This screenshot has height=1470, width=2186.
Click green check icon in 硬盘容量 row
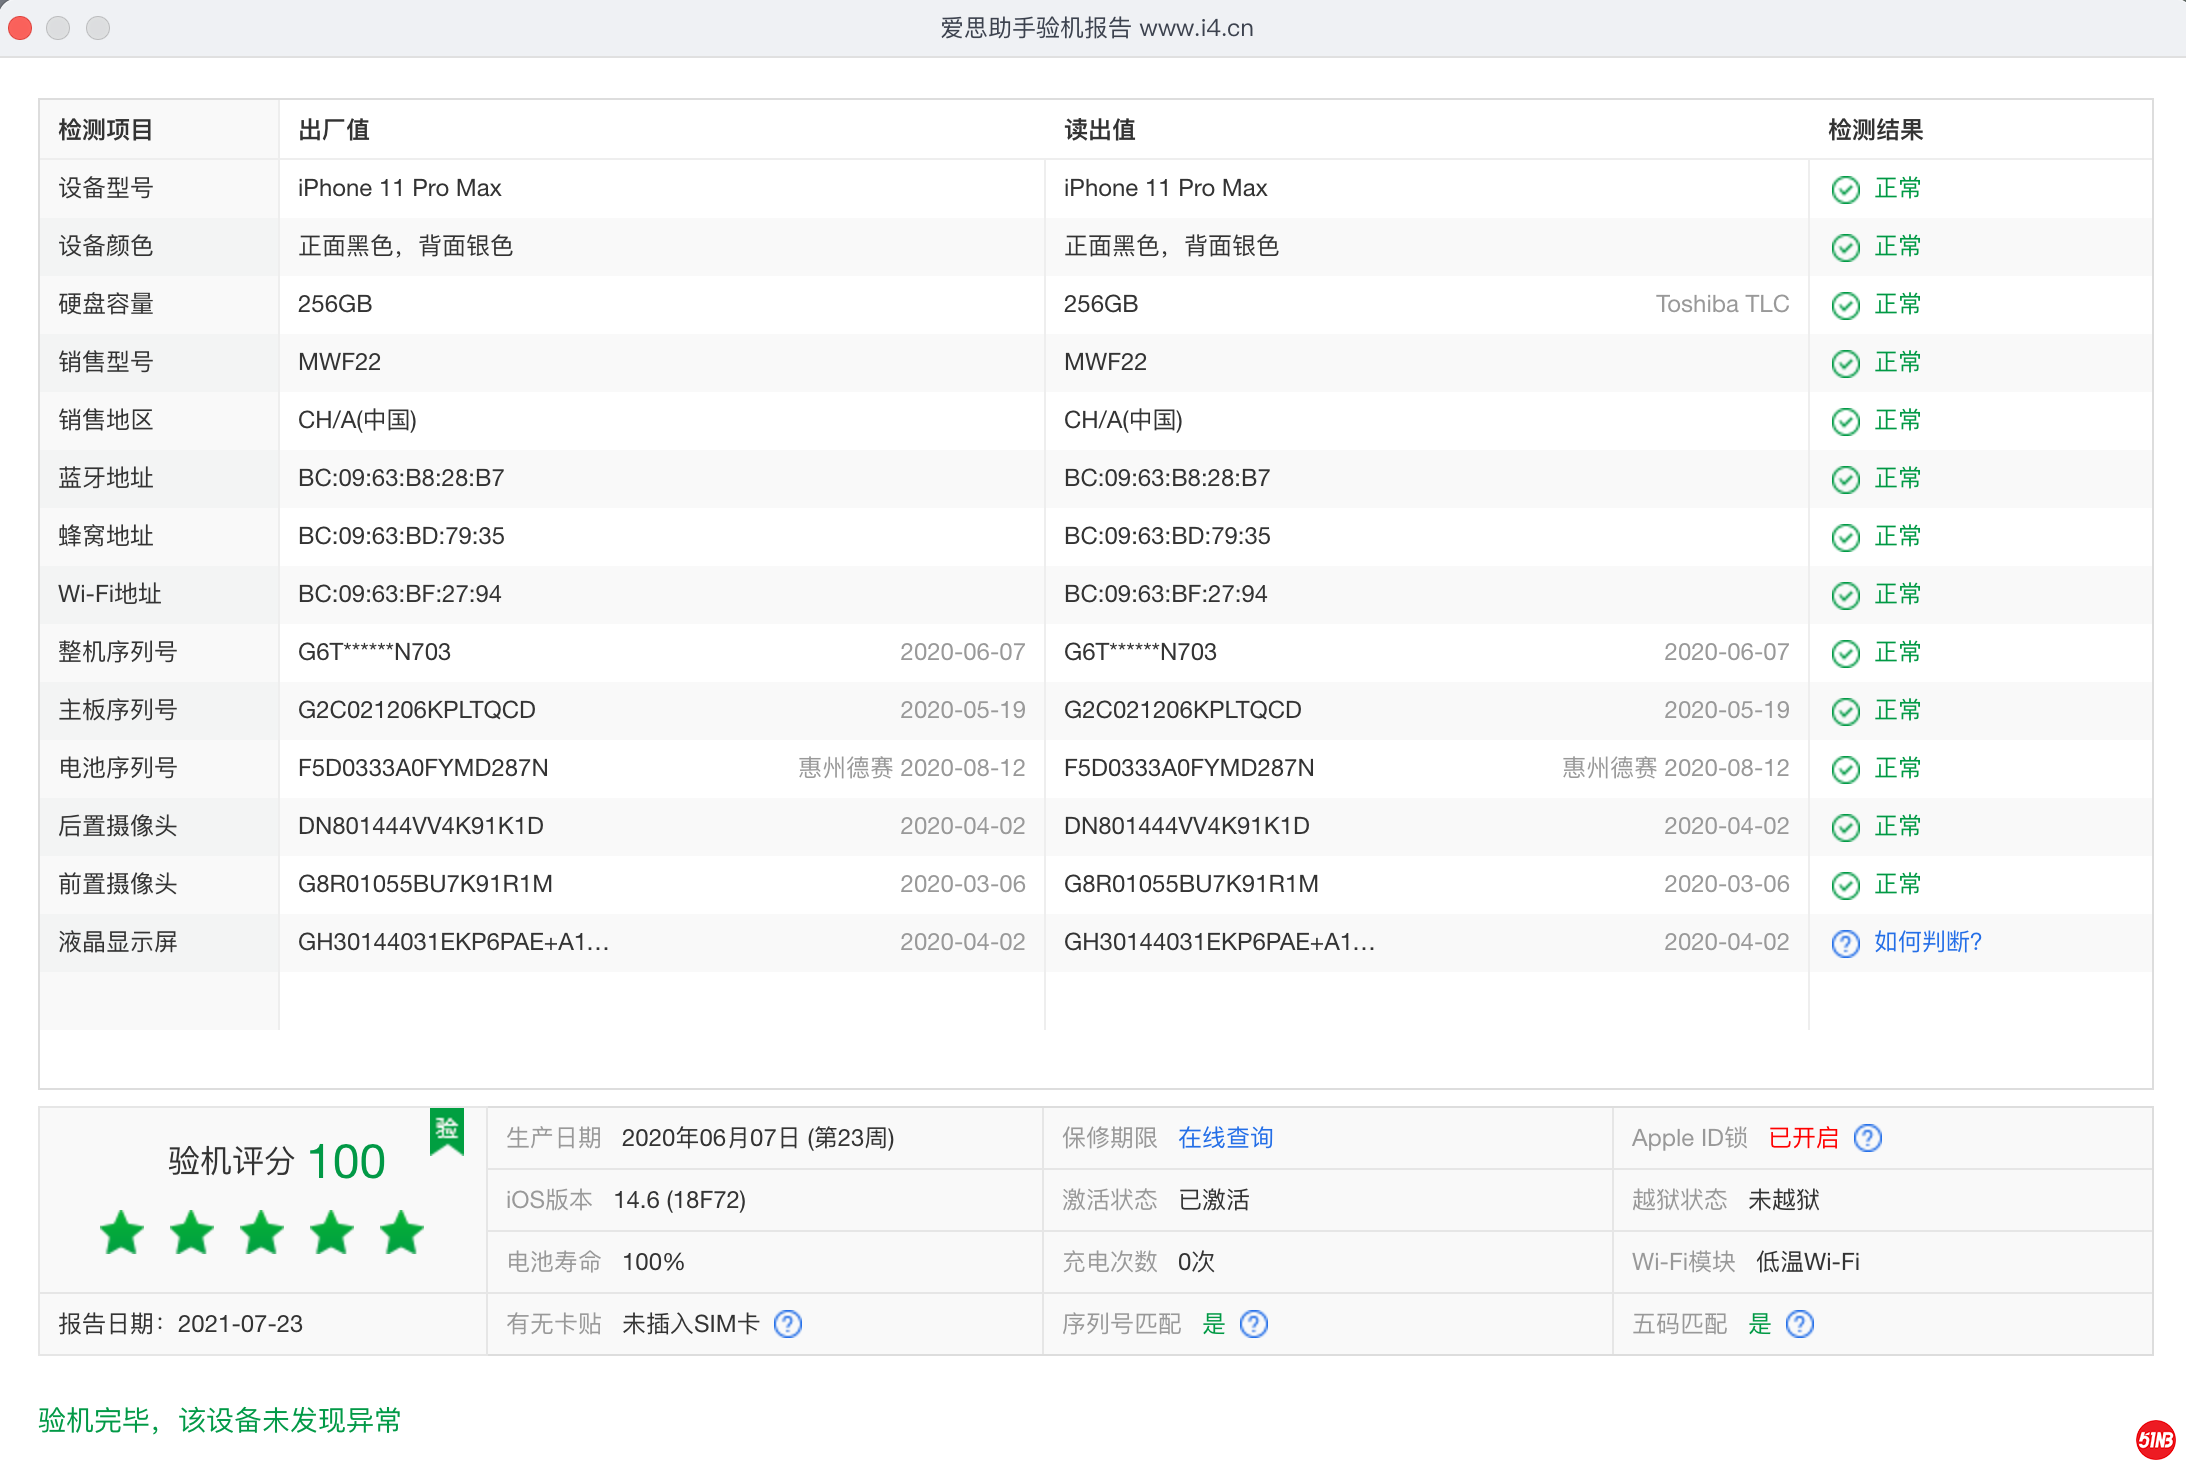pos(1845,305)
